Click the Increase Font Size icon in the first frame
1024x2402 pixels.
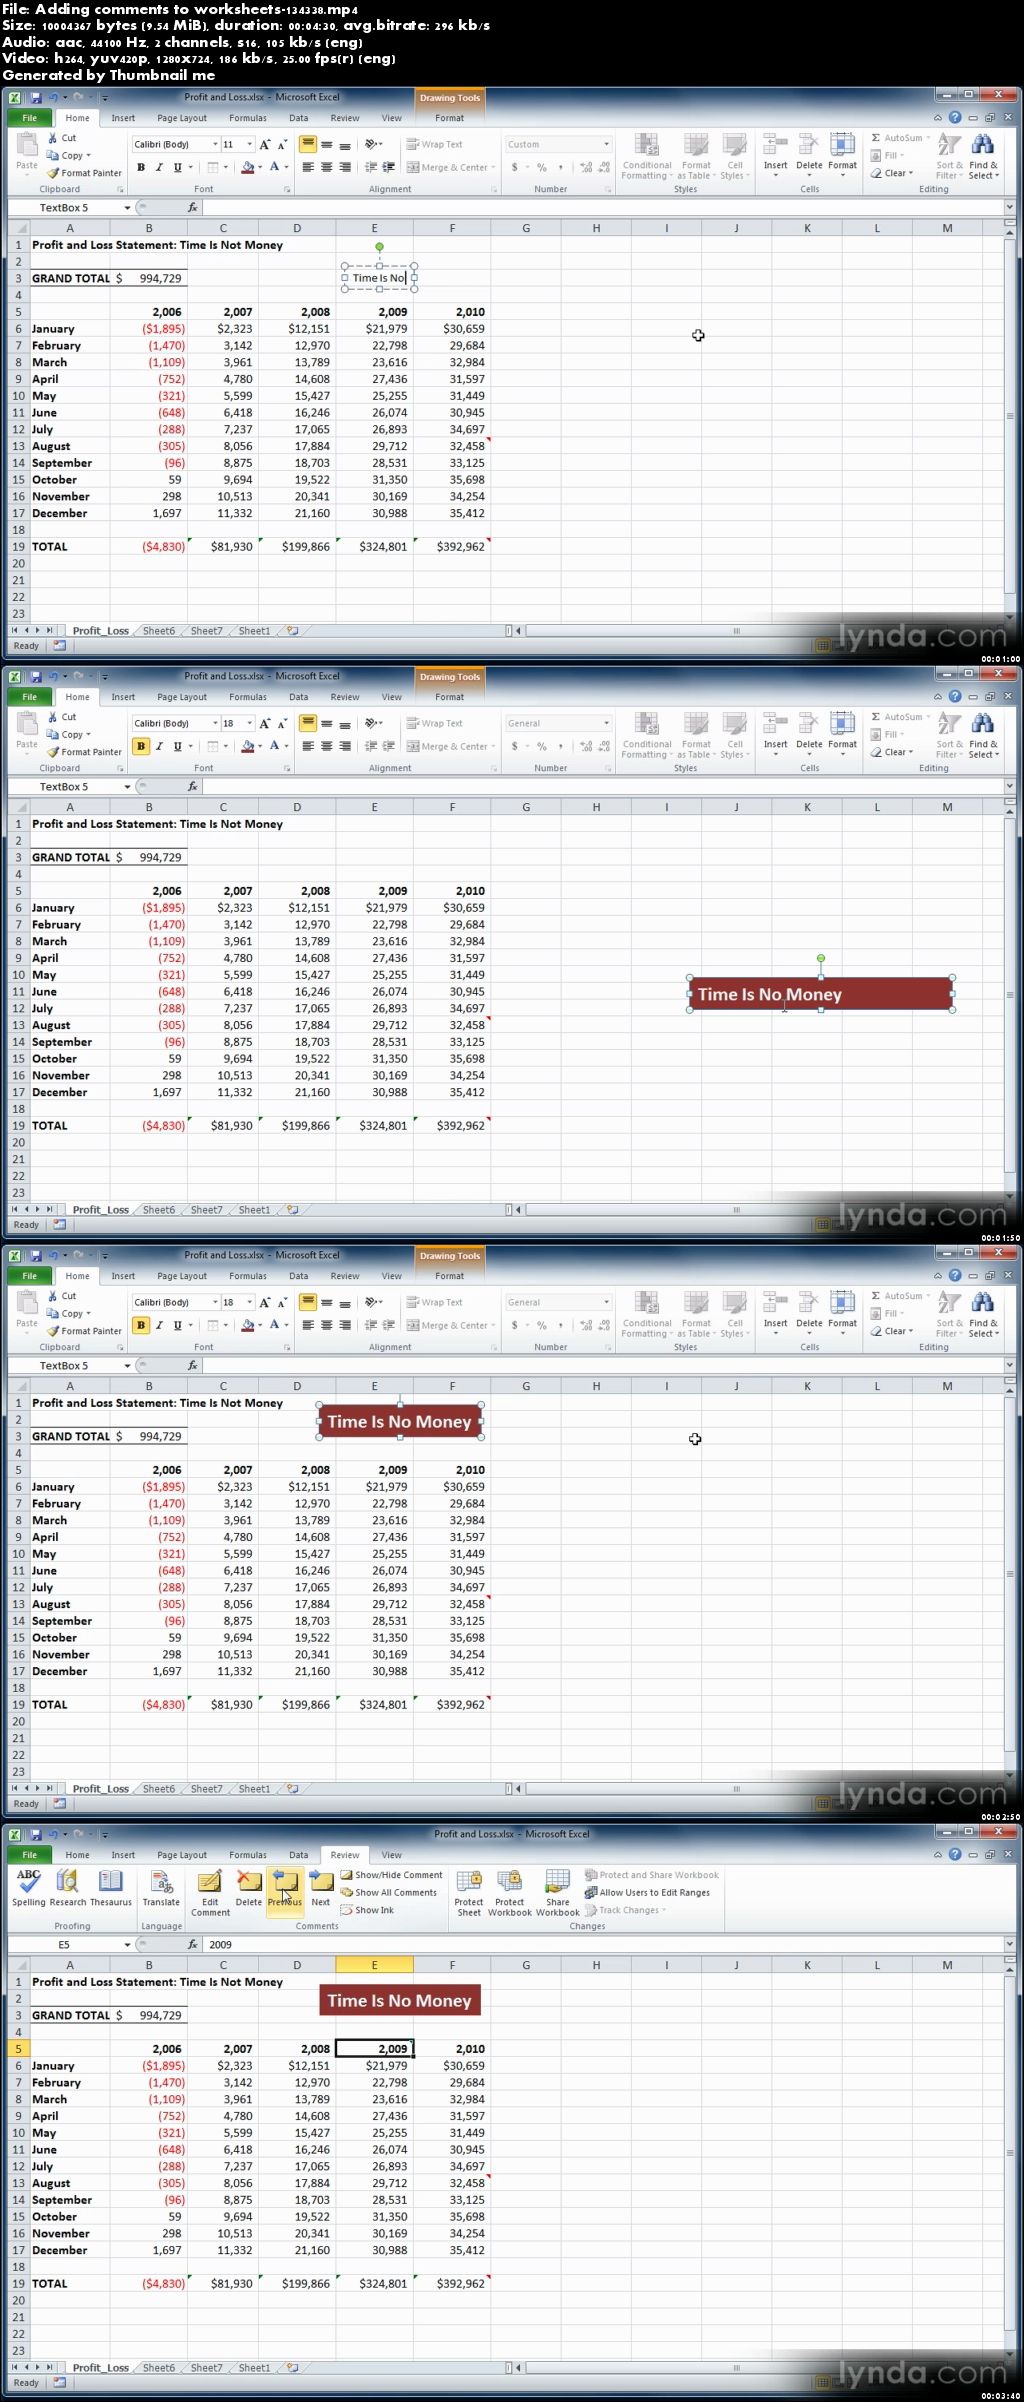265,145
